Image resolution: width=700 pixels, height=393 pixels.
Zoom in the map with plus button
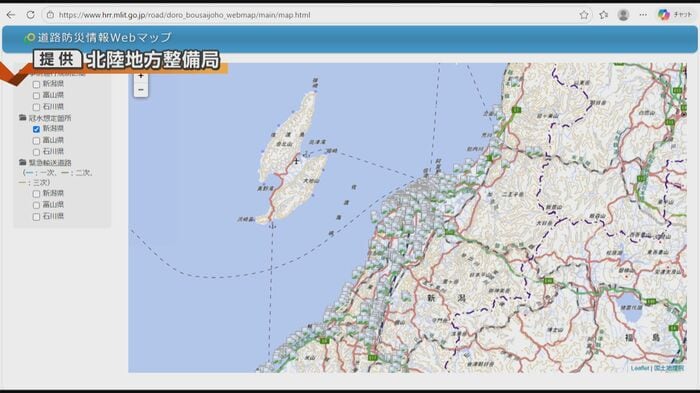tap(141, 76)
